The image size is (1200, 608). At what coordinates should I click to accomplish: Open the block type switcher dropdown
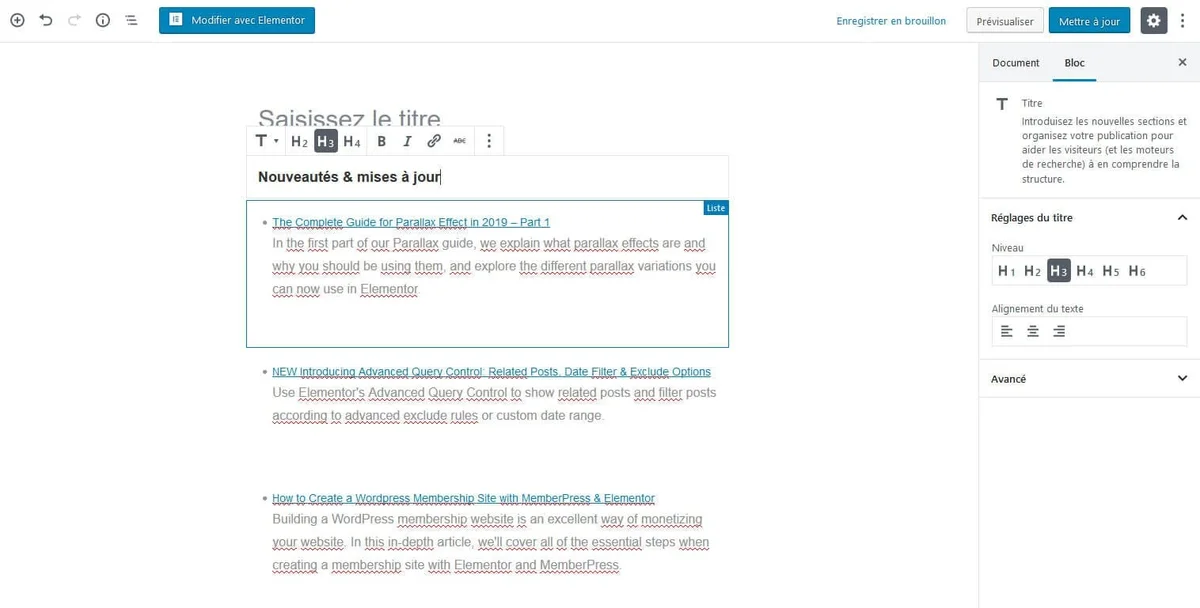point(266,141)
